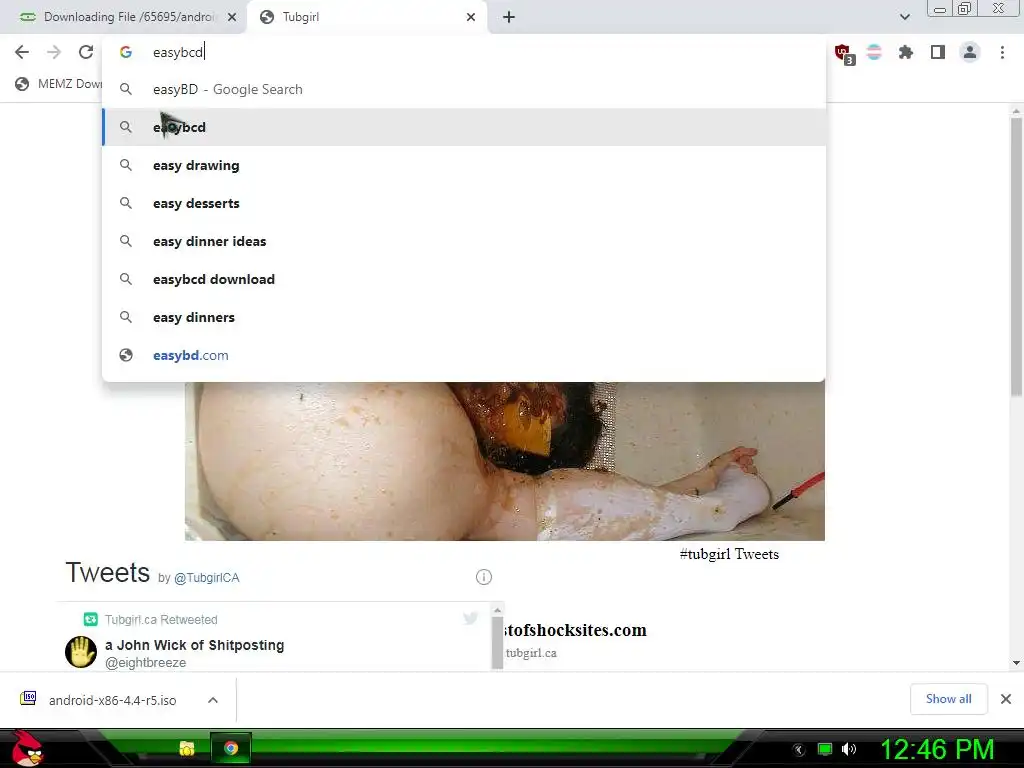Image resolution: width=1024 pixels, height=768 pixels.
Task: Go back with the browser back arrow
Action: click(22, 52)
